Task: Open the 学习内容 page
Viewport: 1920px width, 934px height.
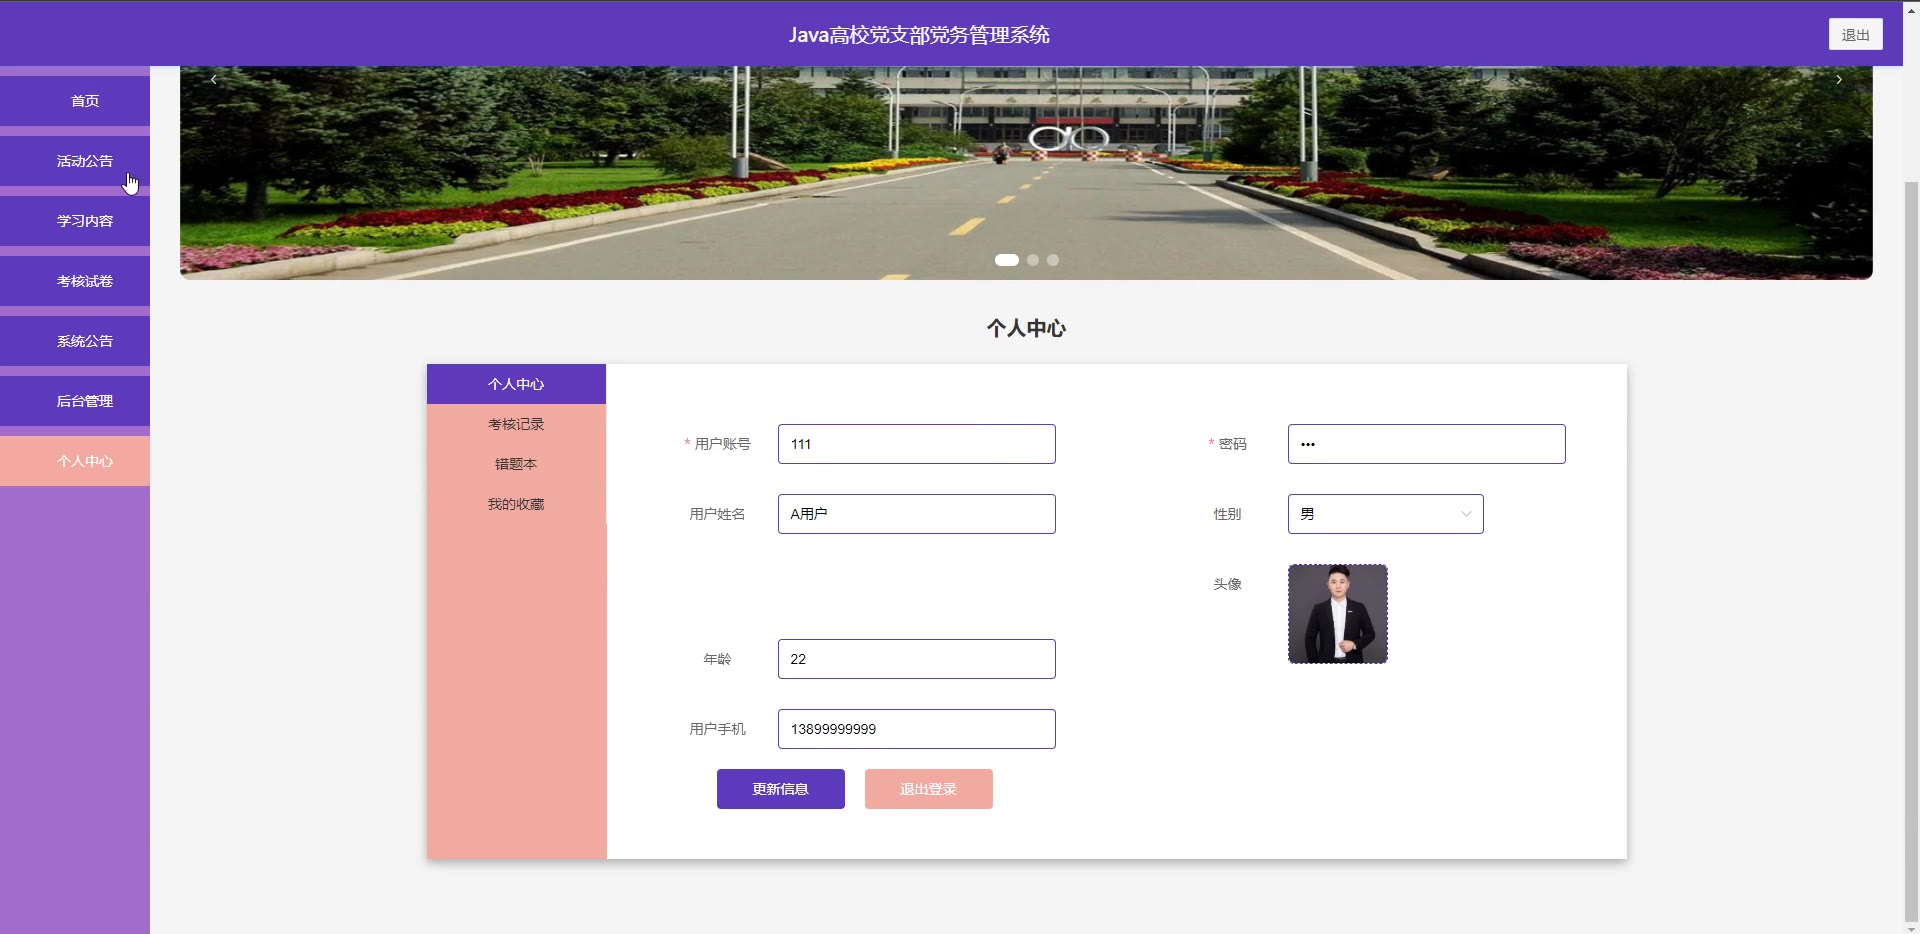Action: tap(75, 221)
